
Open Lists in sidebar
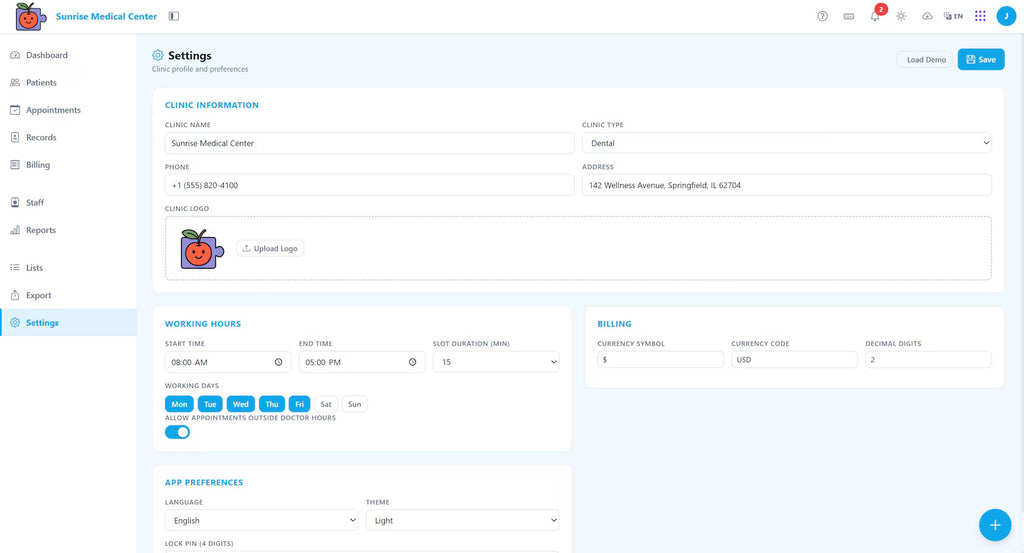(x=69, y=268)
